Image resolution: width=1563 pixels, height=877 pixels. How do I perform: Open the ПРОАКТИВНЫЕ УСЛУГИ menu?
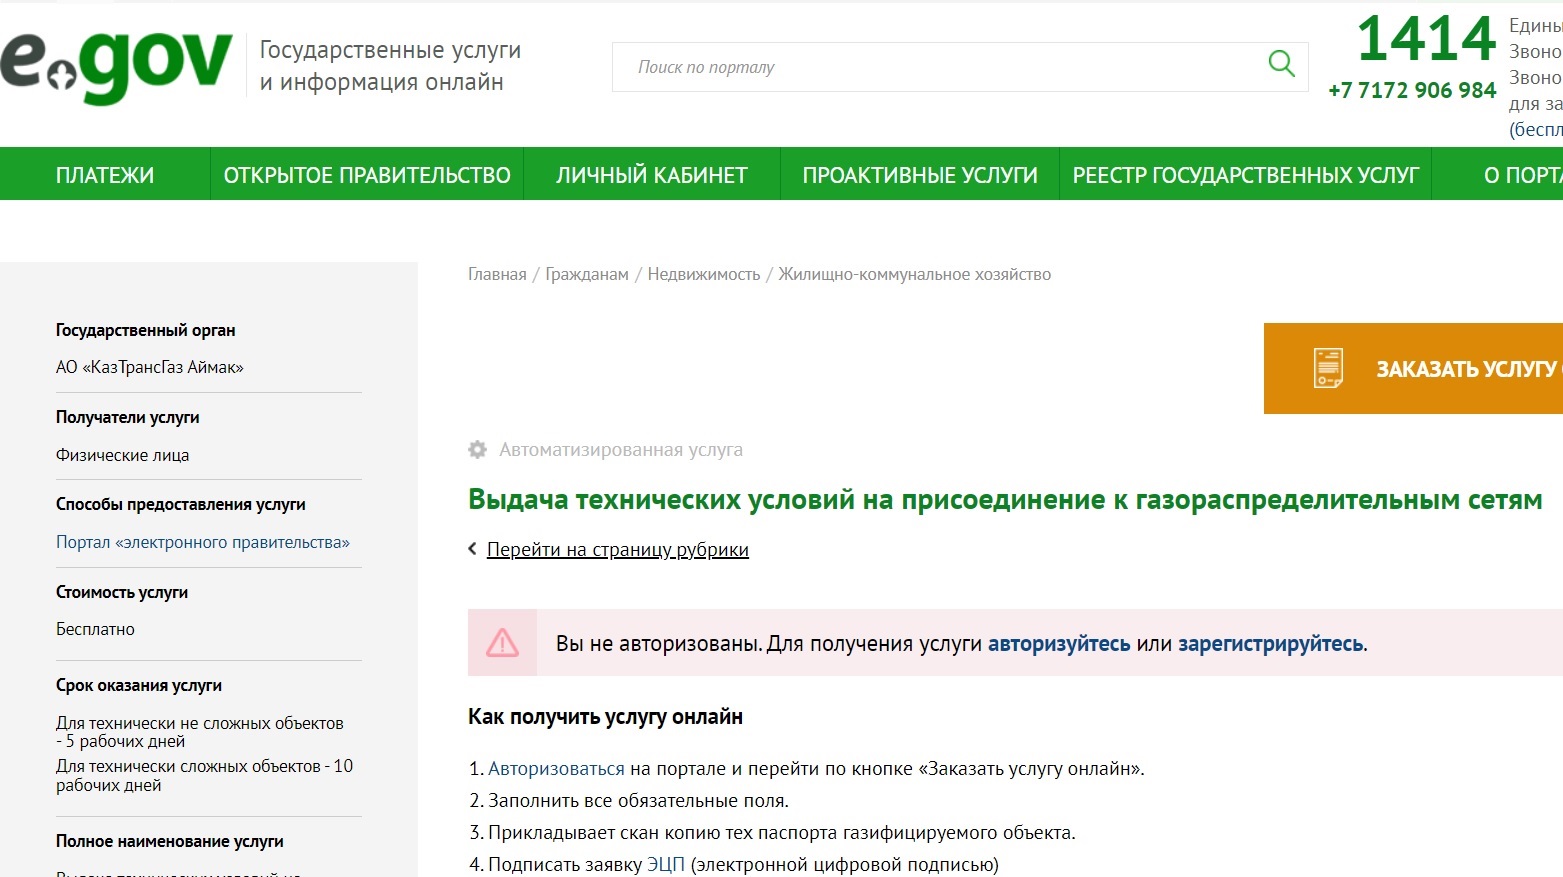pyautogui.click(x=919, y=173)
